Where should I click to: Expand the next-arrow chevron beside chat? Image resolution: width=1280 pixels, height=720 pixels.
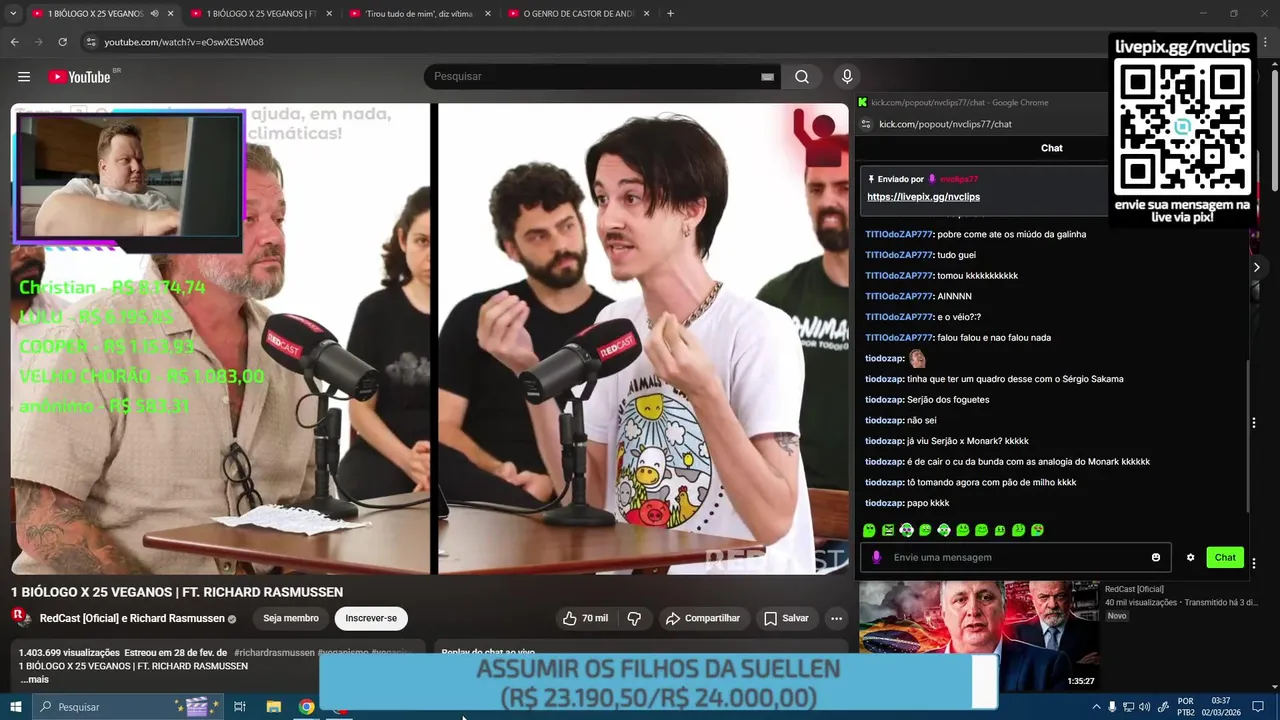point(1257,267)
